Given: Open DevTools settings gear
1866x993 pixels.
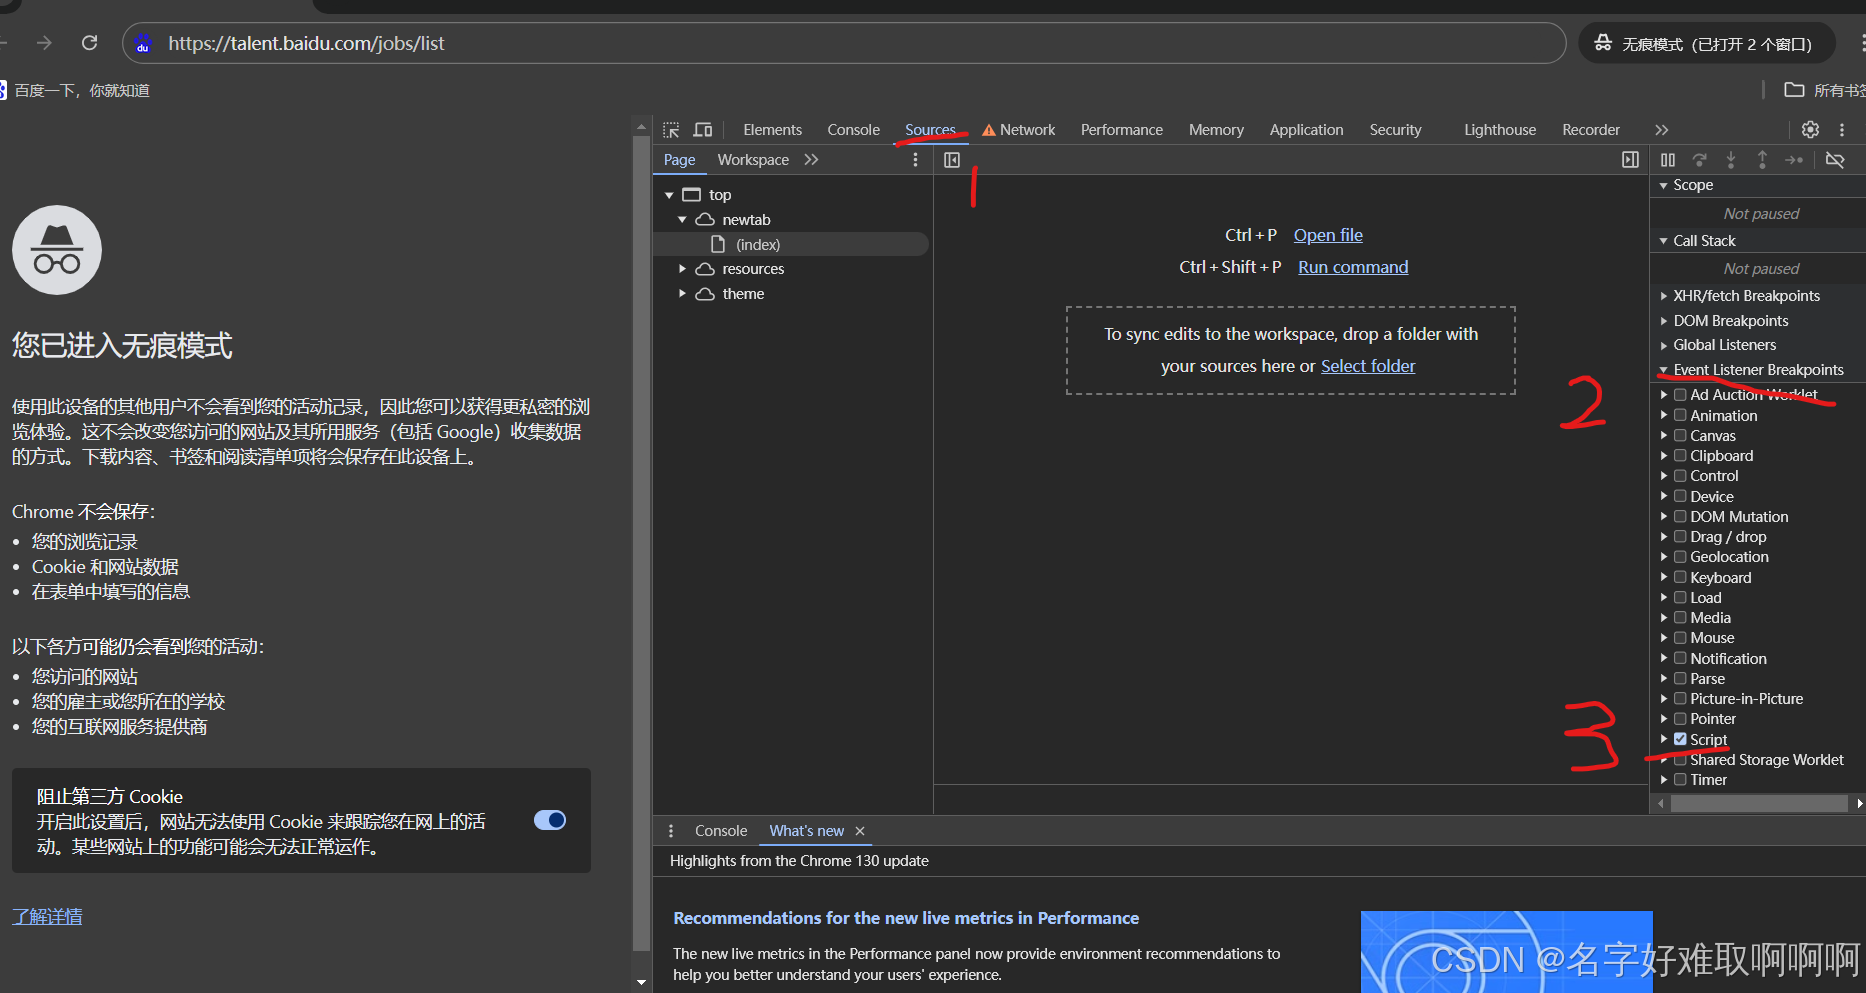Looking at the screenshot, I should [x=1810, y=130].
